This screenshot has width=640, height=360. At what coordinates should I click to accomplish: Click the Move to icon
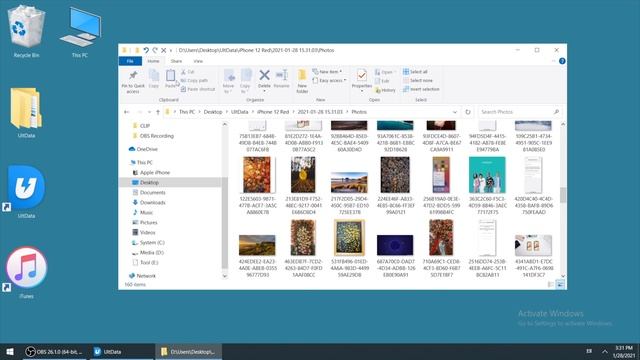[229, 76]
